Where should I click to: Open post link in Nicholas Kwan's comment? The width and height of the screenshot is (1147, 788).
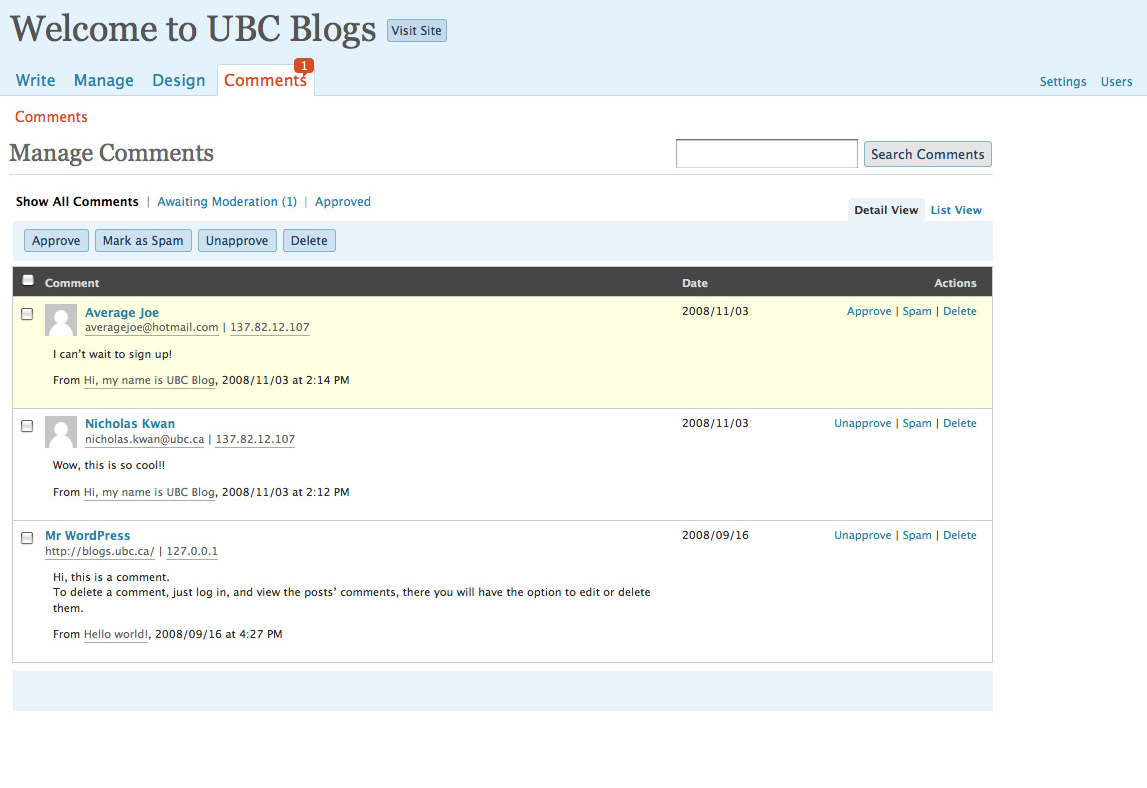point(149,492)
